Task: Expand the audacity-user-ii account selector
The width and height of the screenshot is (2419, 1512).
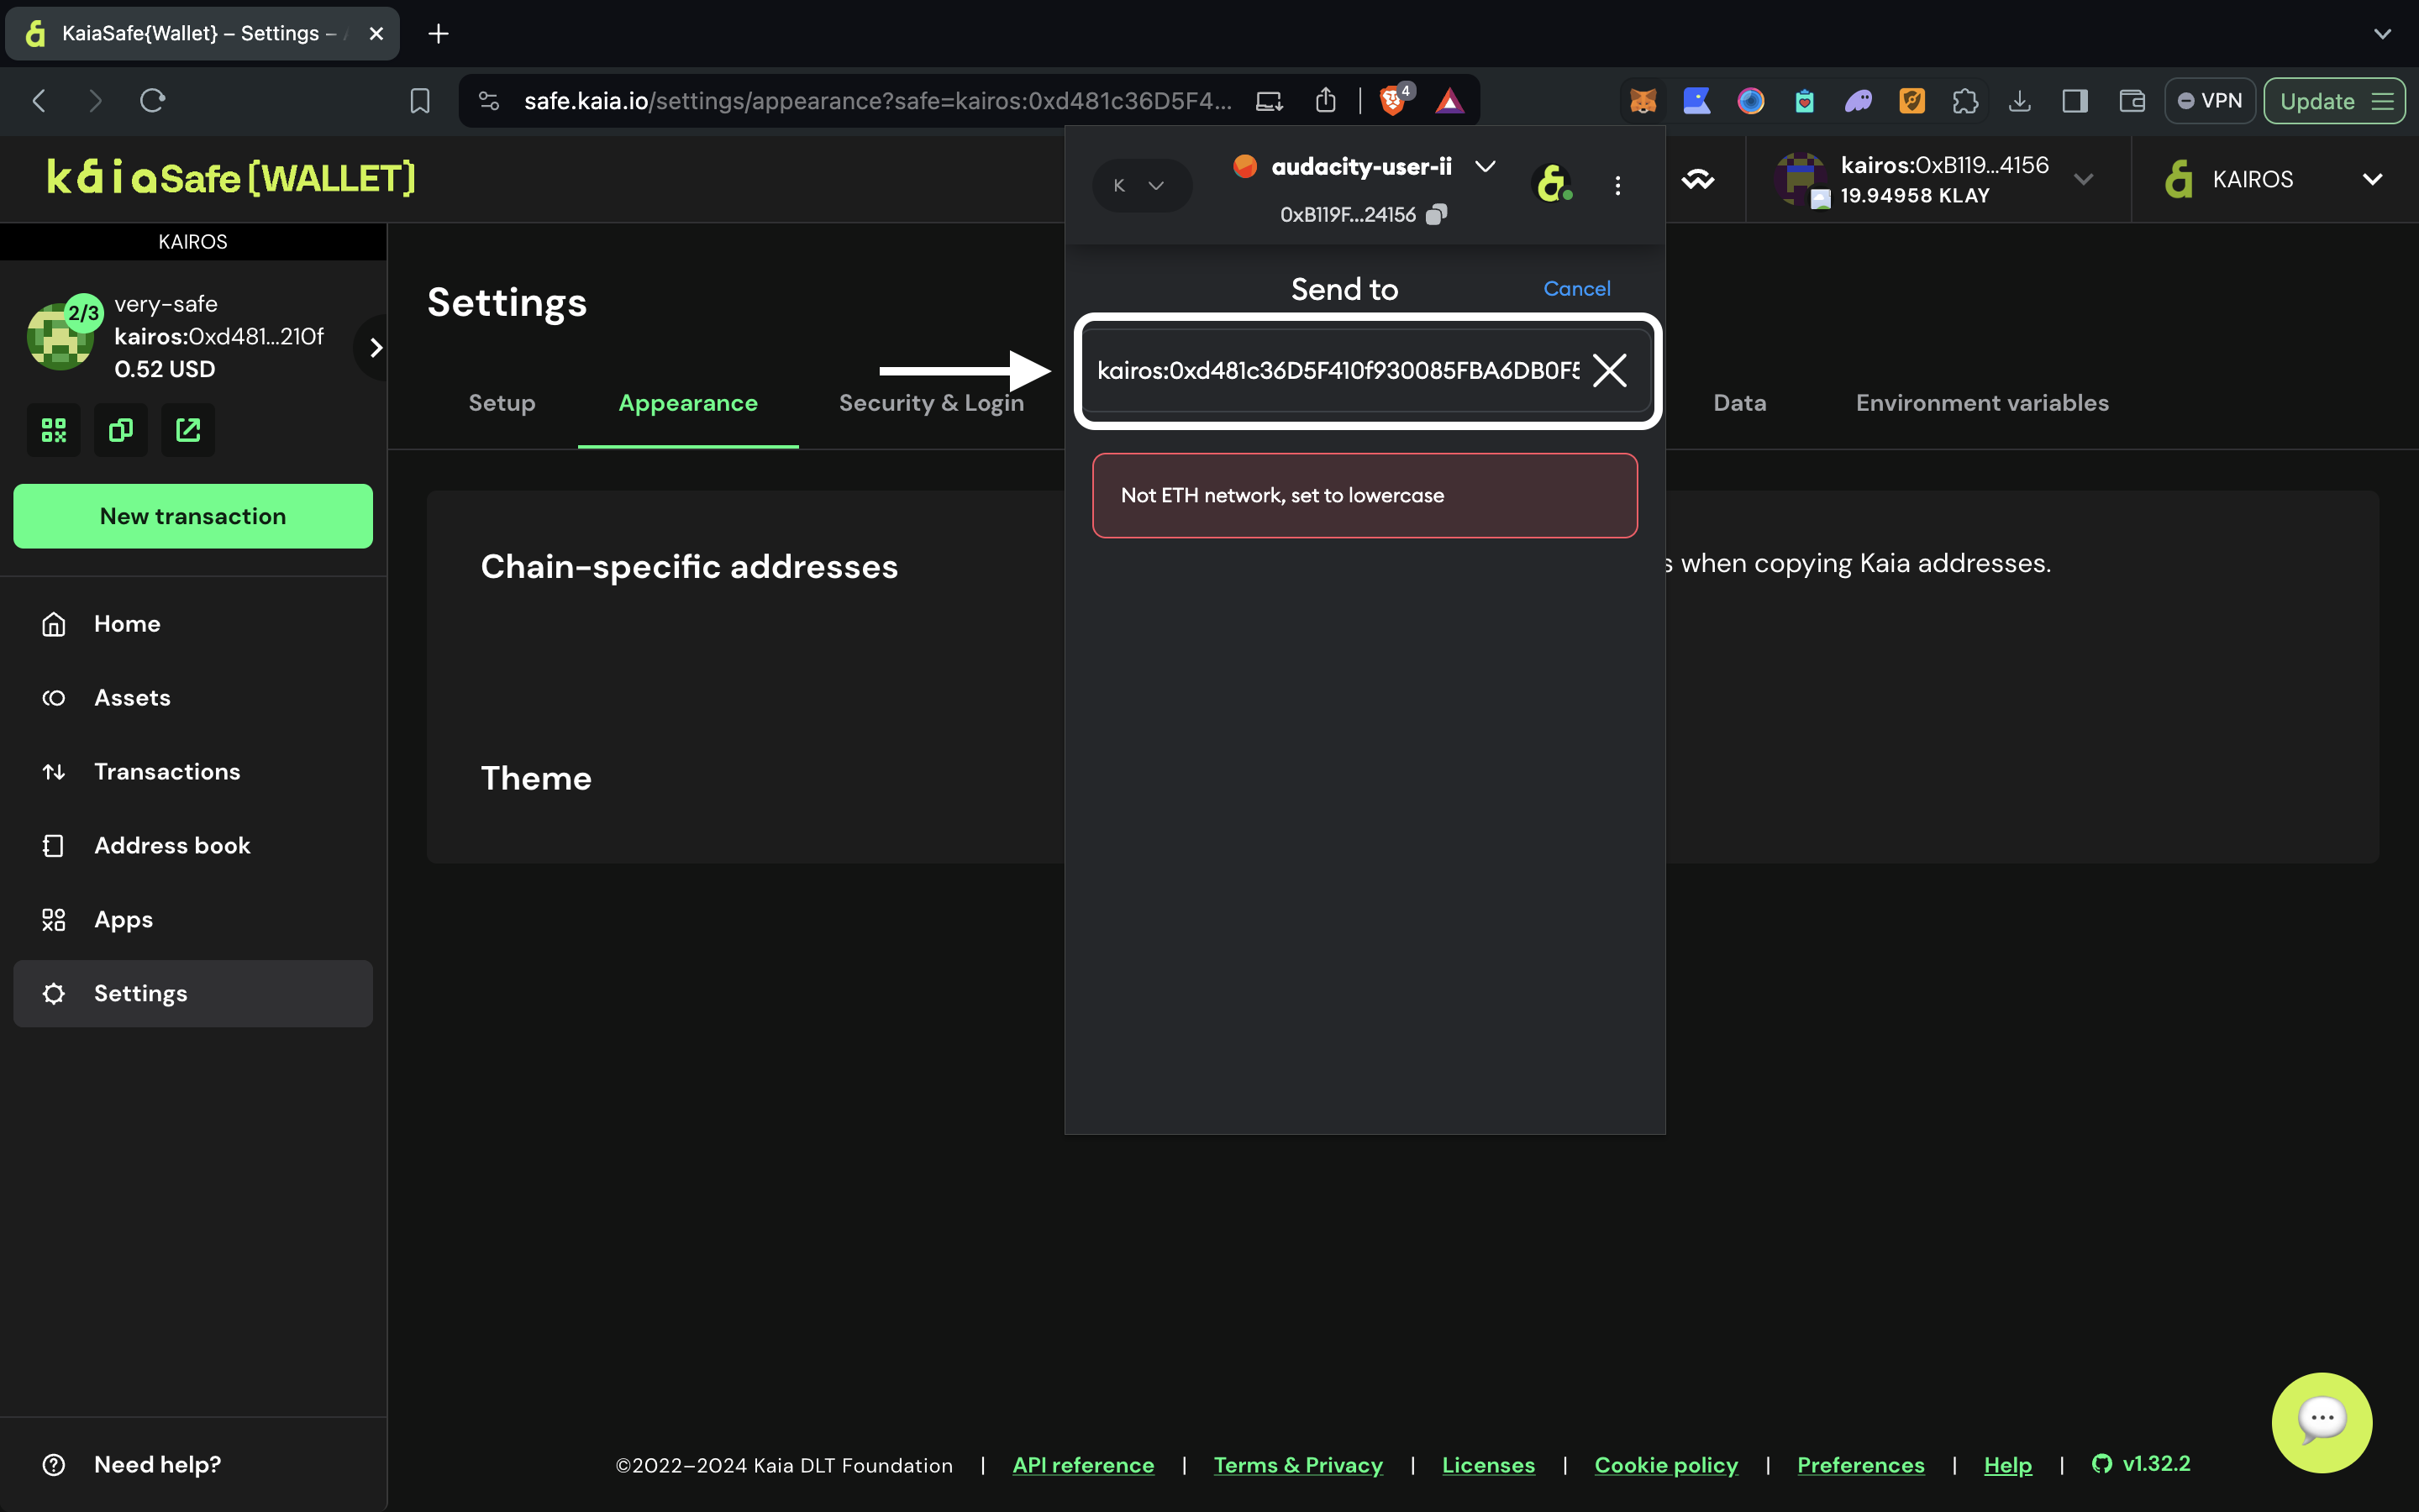Action: (1485, 167)
